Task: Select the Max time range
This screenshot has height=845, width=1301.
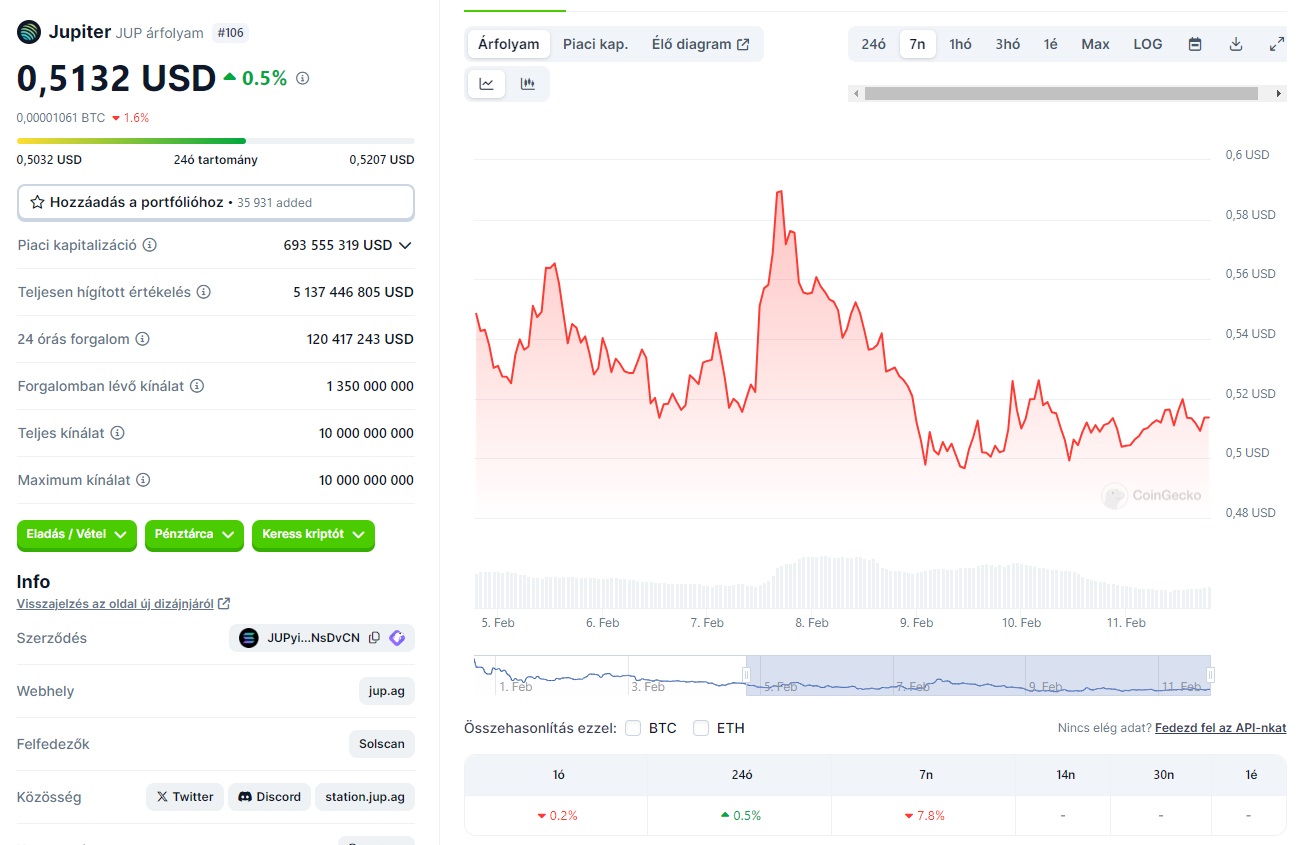Action: [1096, 44]
